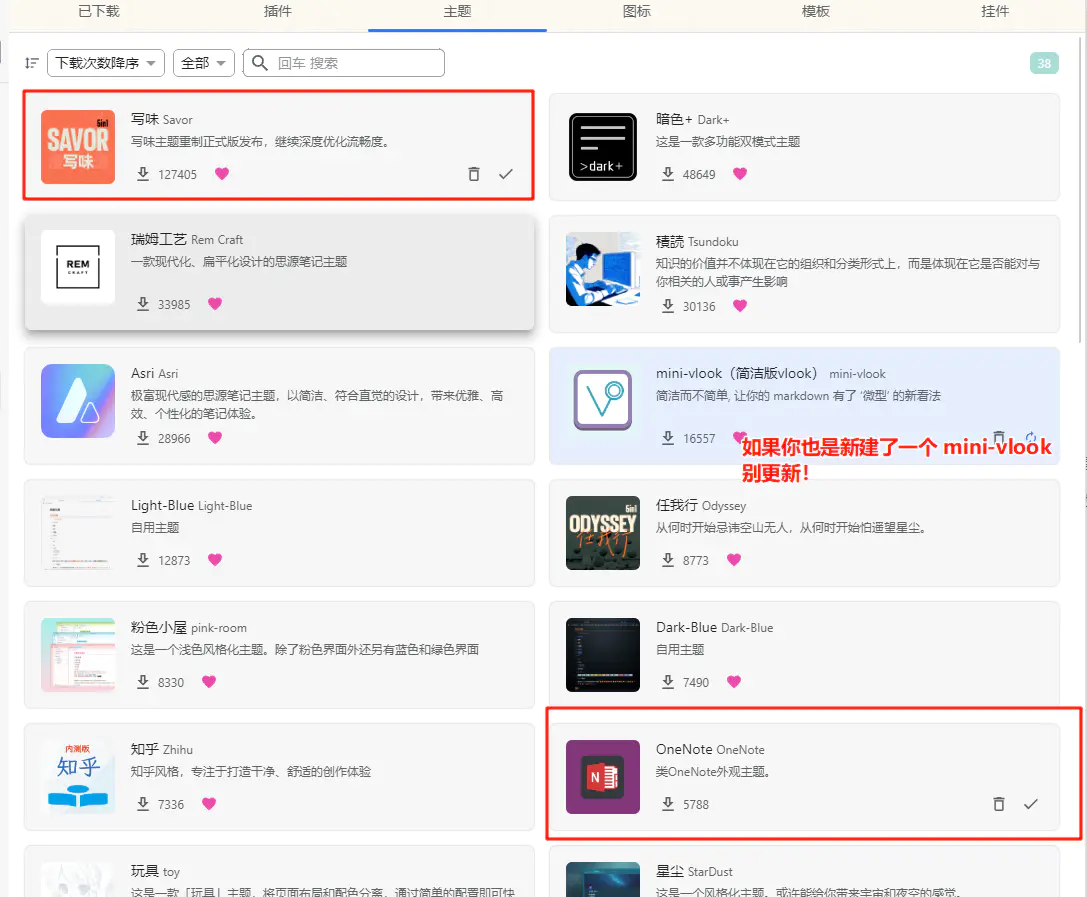Uninstall OneNote theme via trash icon
Screen dimensions: 1087x897
pyautogui.click(x=998, y=803)
